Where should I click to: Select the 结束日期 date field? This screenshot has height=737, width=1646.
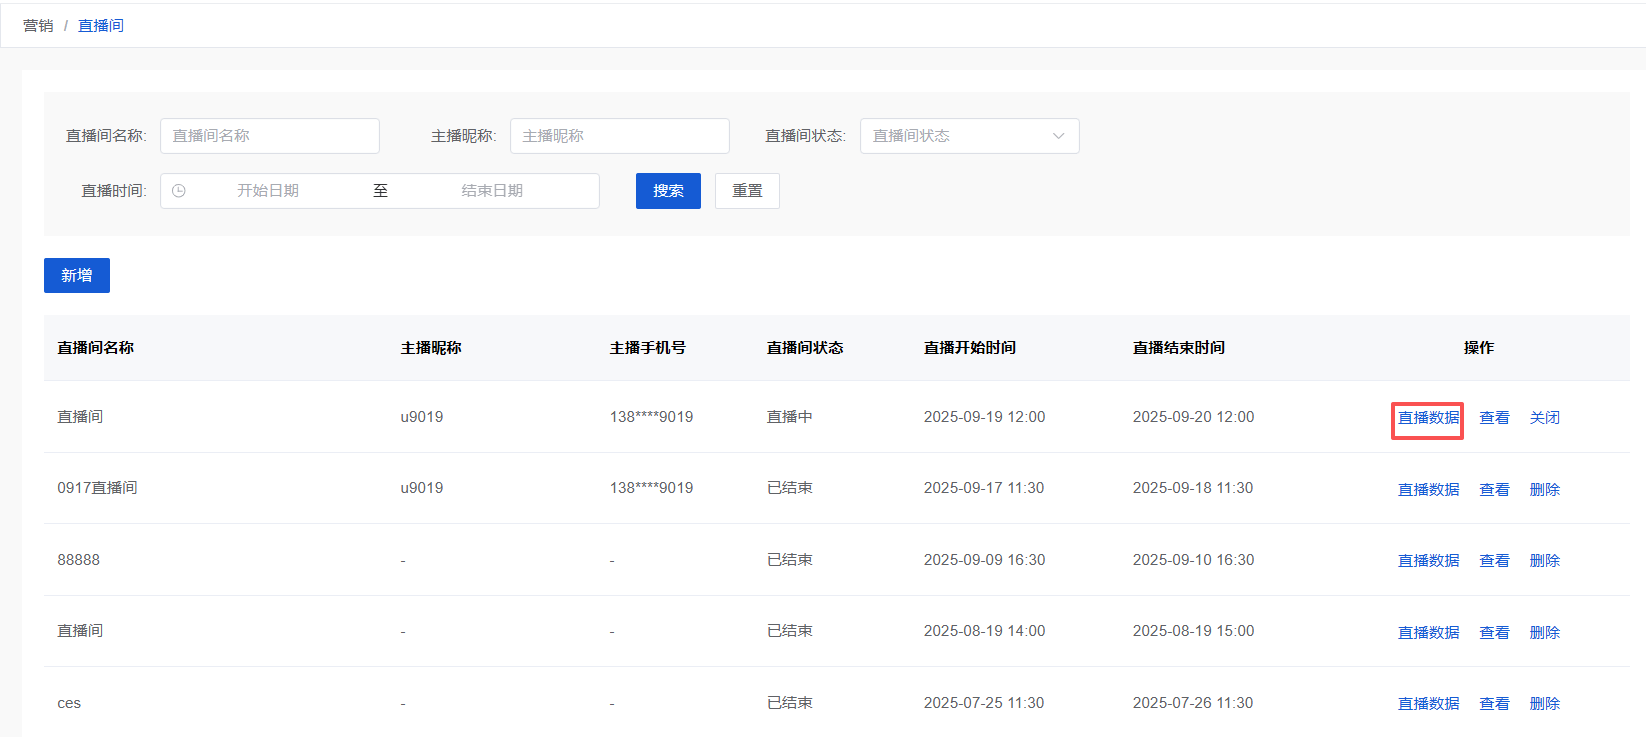point(492,191)
